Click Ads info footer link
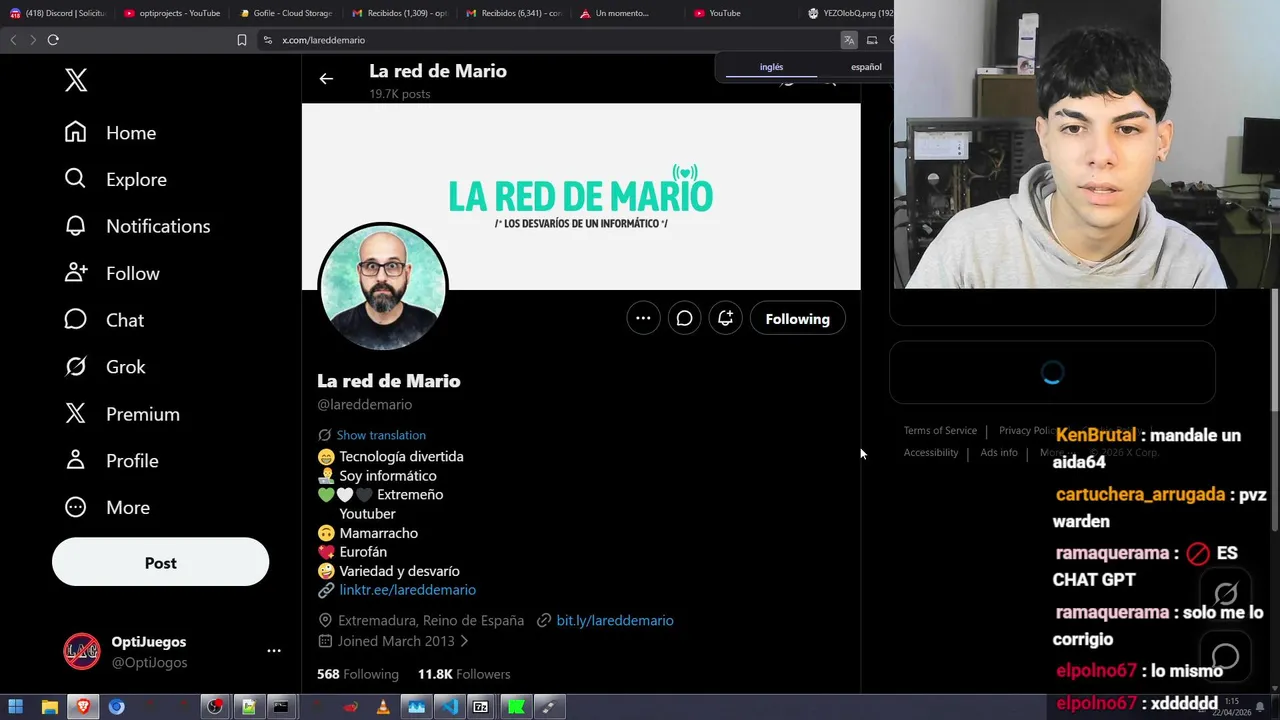1280x720 pixels. [999, 452]
